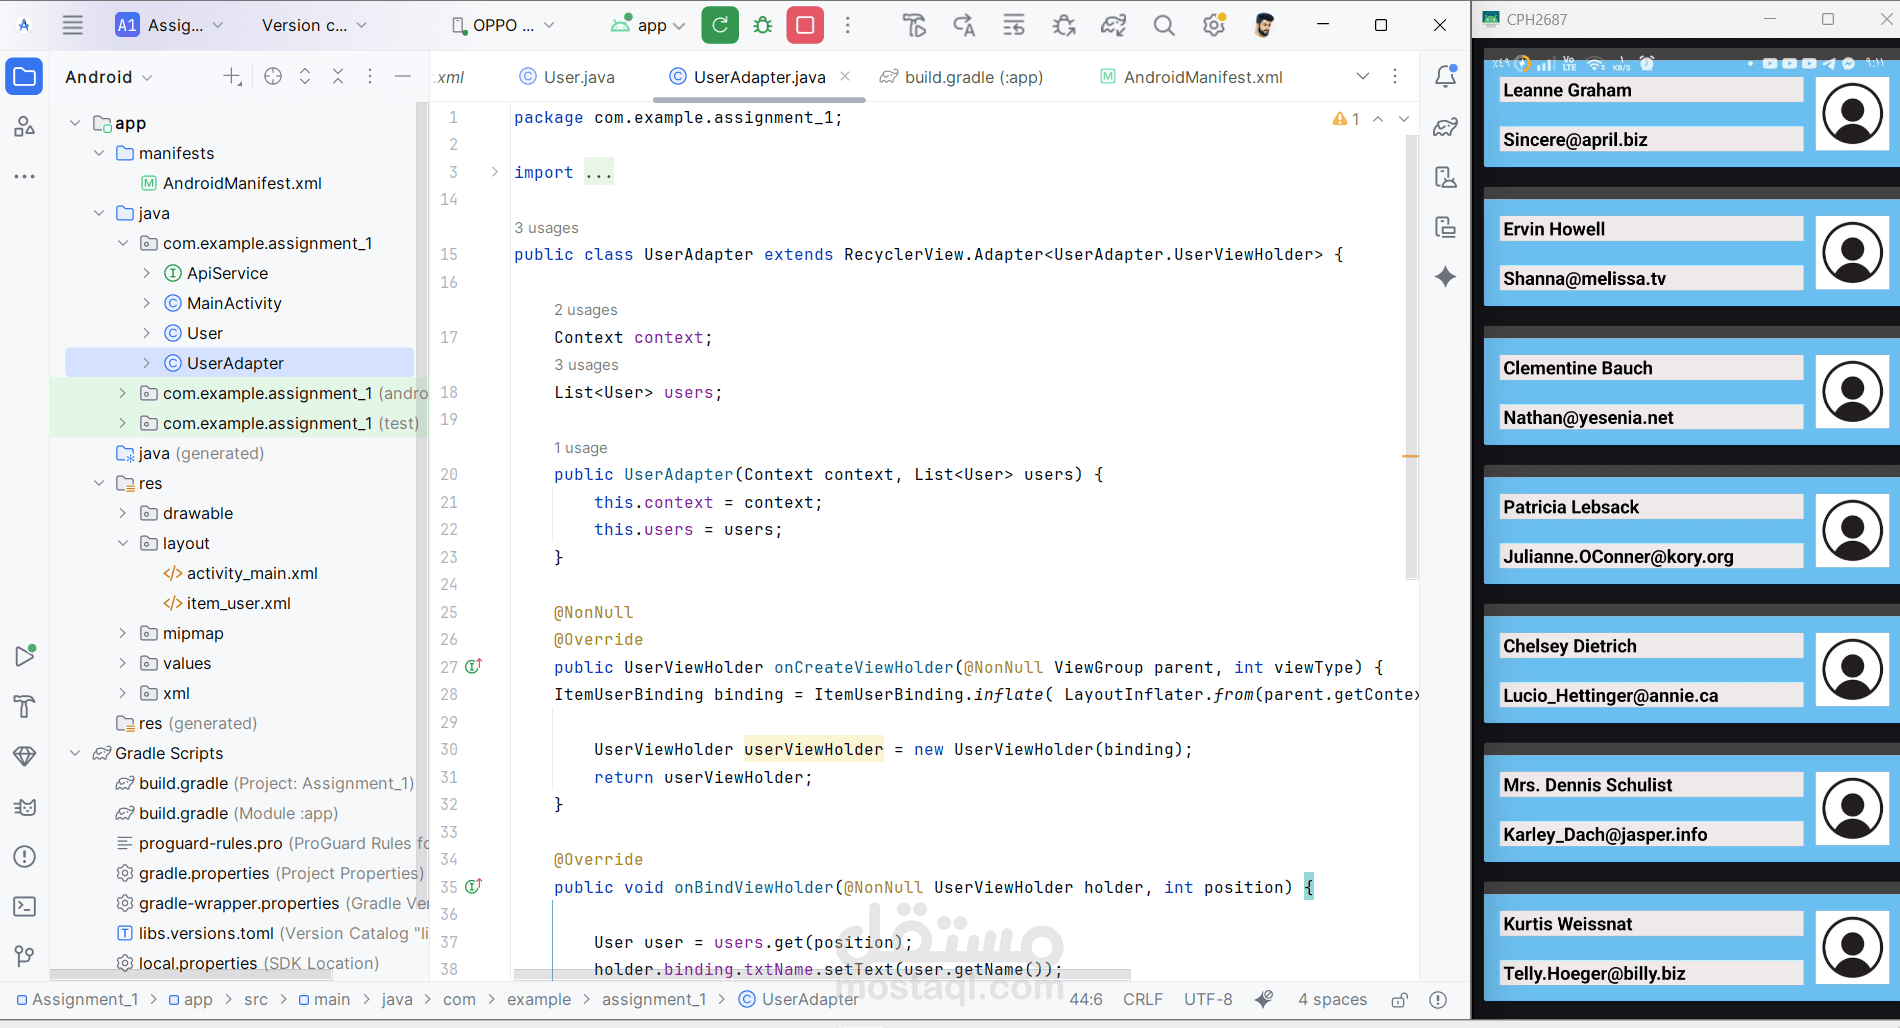
Task: Select ApiService in project tree
Action: [227, 273]
